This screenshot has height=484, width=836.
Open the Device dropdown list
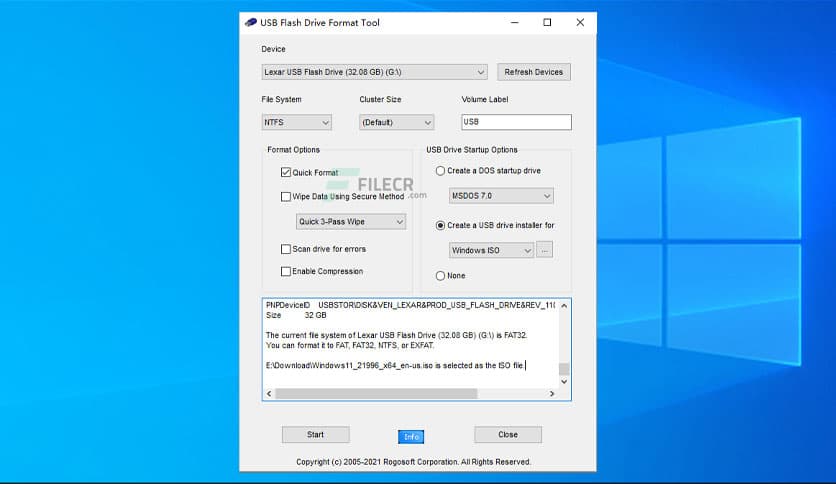pyautogui.click(x=374, y=72)
